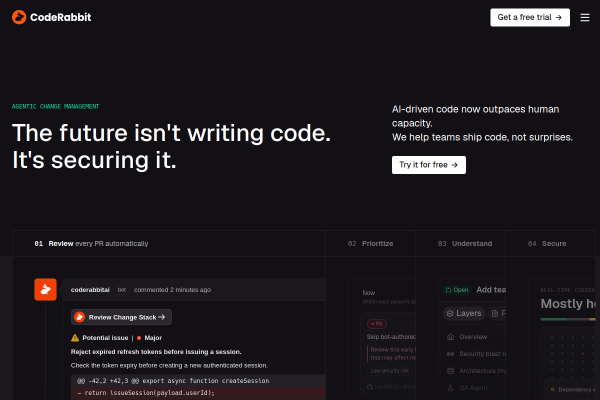Click the green progress bar in Secure panel
This screenshot has height=400, width=600.
tap(553, 319)
